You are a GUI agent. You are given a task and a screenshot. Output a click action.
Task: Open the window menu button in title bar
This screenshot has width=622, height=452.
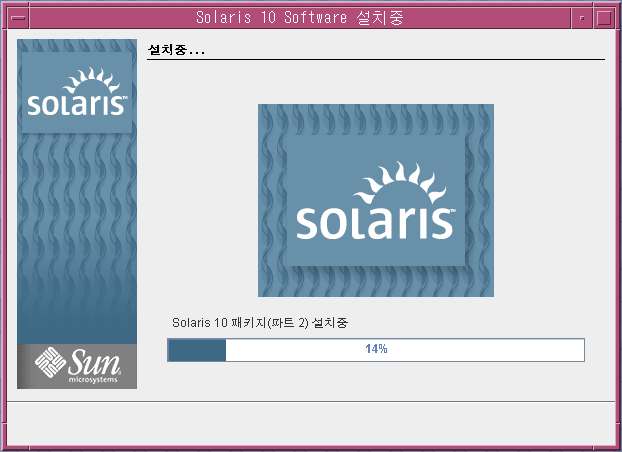18,18
